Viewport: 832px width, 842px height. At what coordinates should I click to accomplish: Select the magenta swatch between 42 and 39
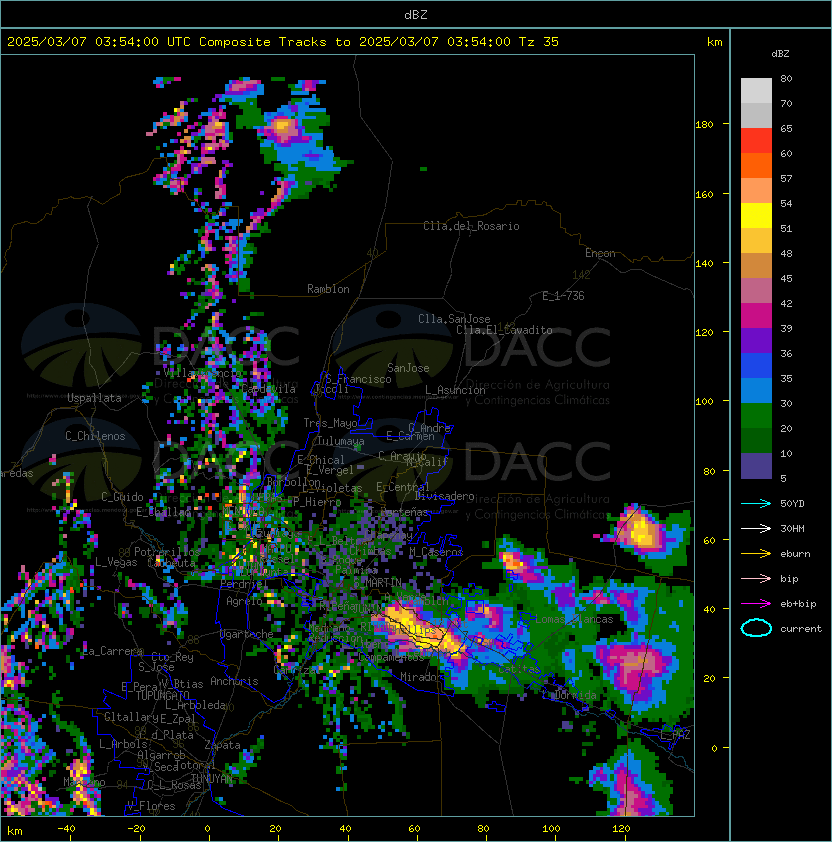756,315
